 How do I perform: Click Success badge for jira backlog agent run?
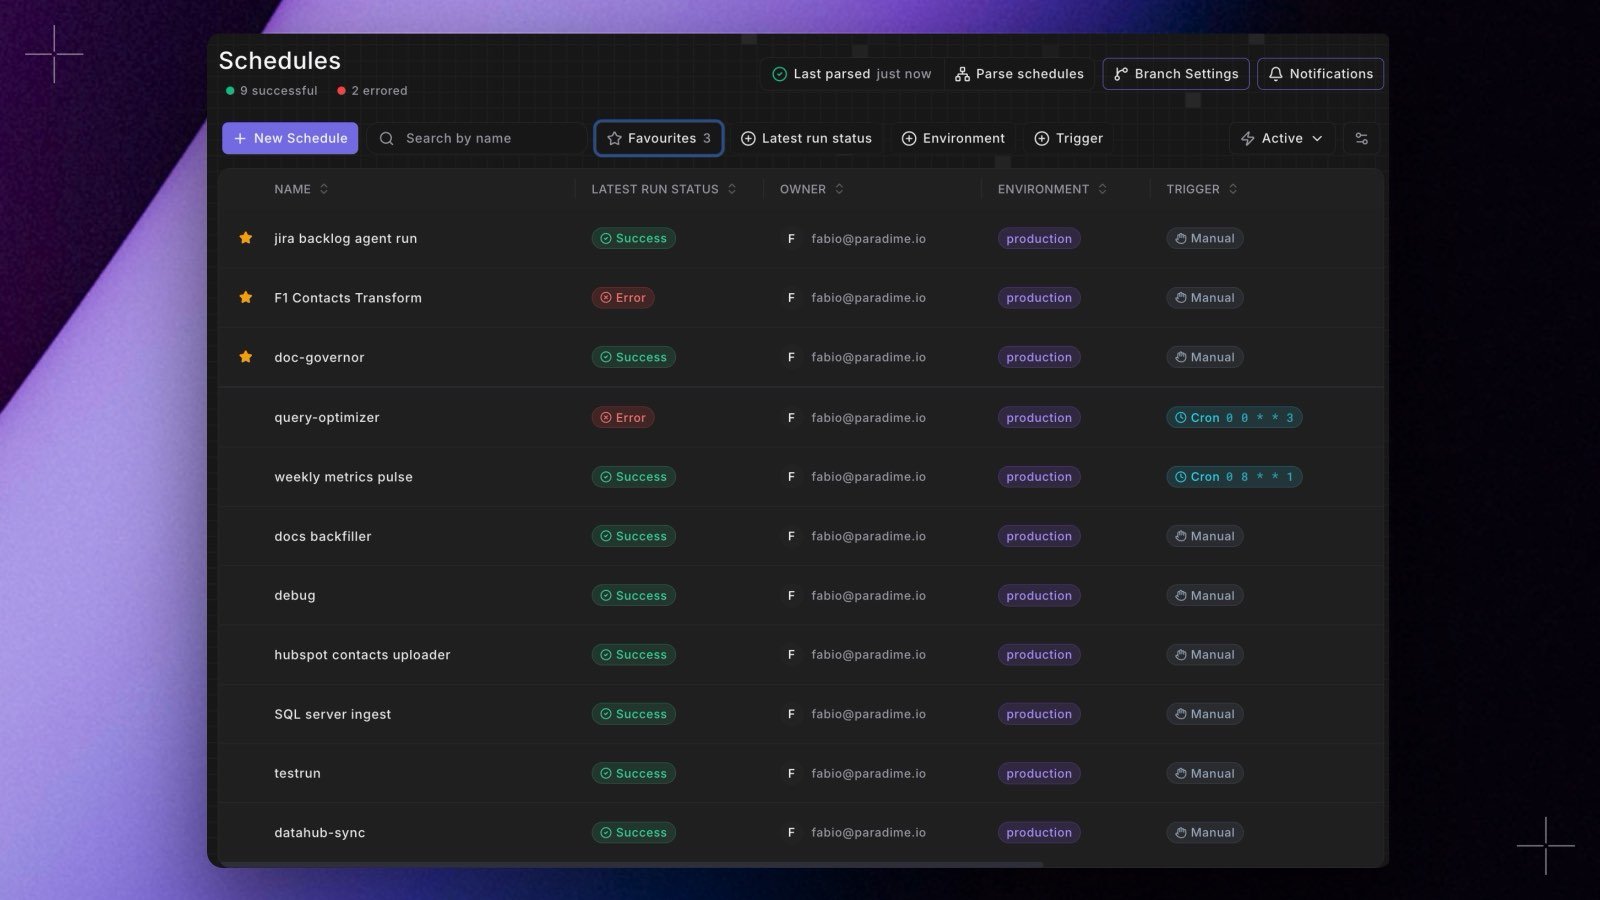click(x=633, y=238)
